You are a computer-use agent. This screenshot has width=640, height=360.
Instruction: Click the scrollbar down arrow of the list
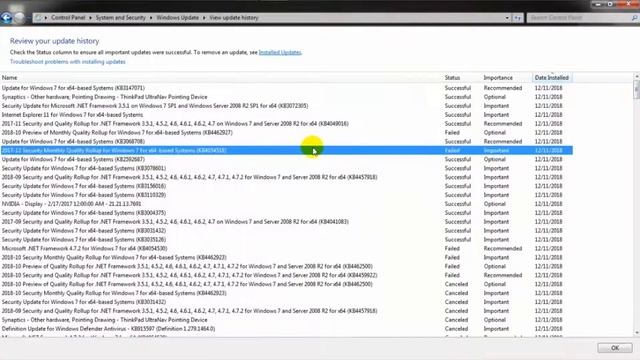click(636, 333)
